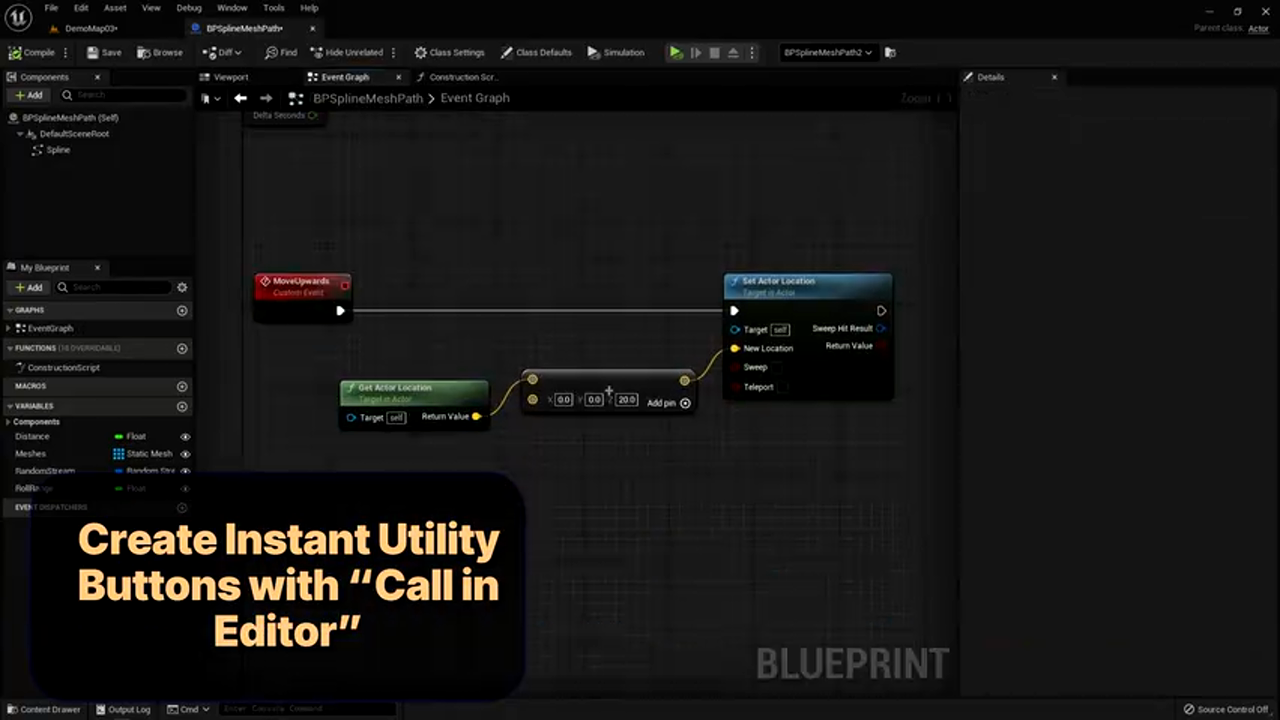Save the blueprint with the Save icon
This screenshot has width=1280, height=720.
[93, 52]
